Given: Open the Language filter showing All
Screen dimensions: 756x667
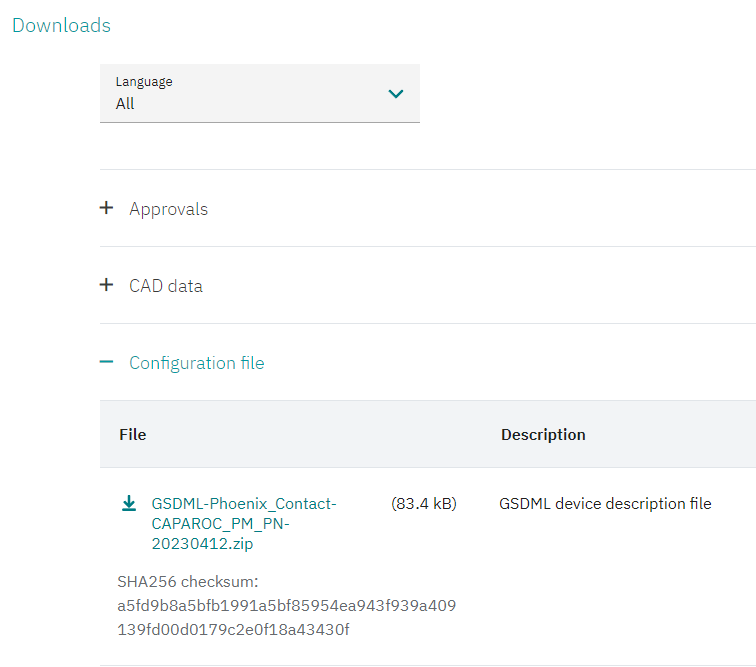Looking at the screenshot, I should click(259, 94).
